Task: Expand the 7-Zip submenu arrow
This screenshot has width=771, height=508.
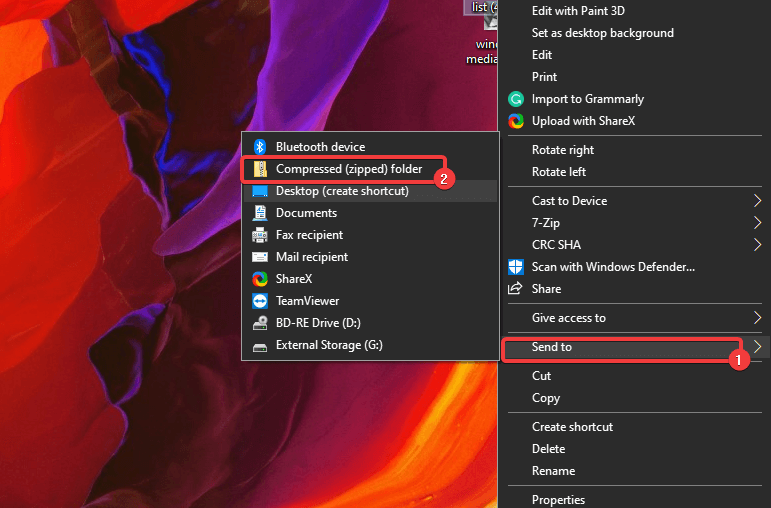Action: 757,223
